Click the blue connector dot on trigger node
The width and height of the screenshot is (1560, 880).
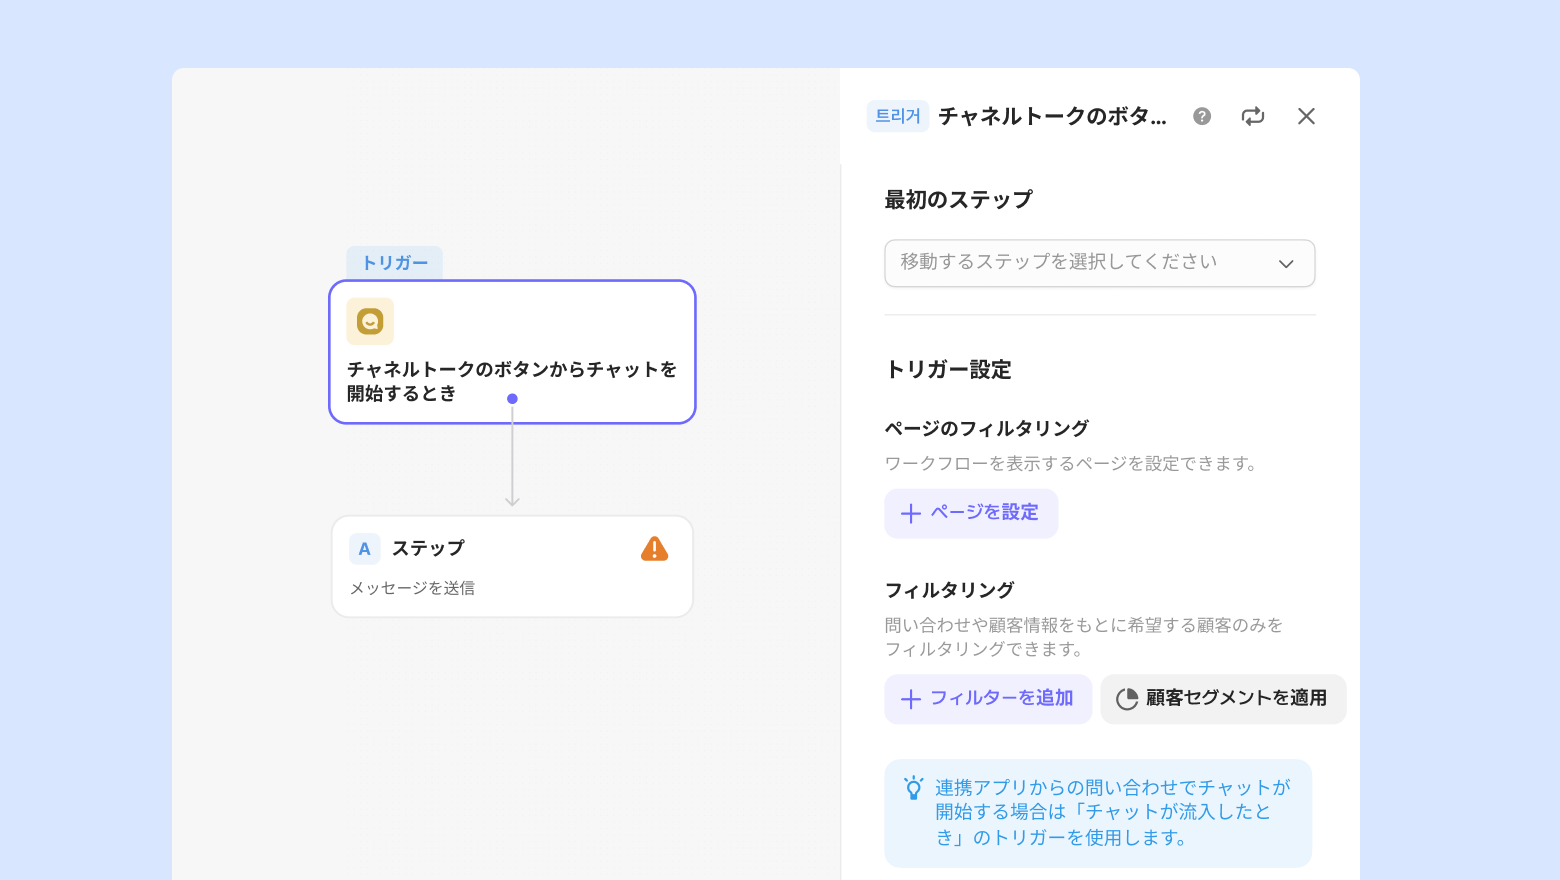point(512,399)
